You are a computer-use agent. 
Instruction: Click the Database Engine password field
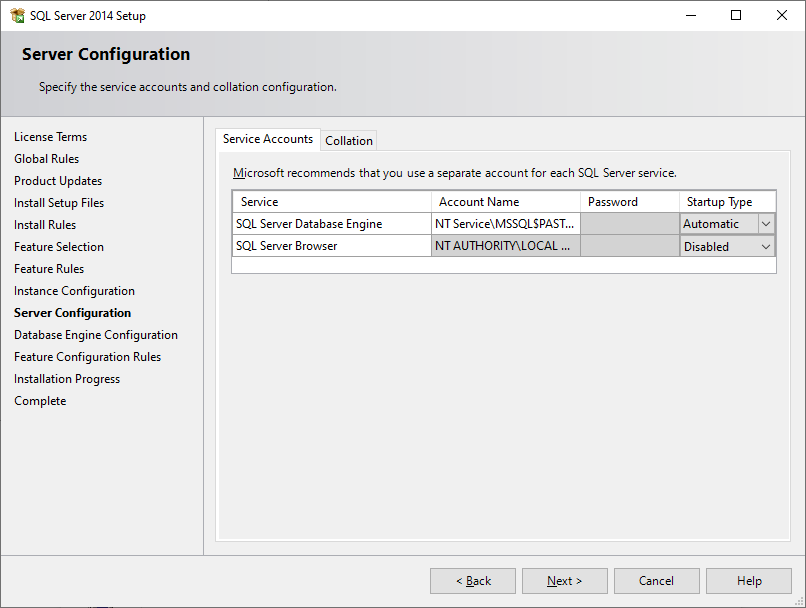click(x=630, y=224)
